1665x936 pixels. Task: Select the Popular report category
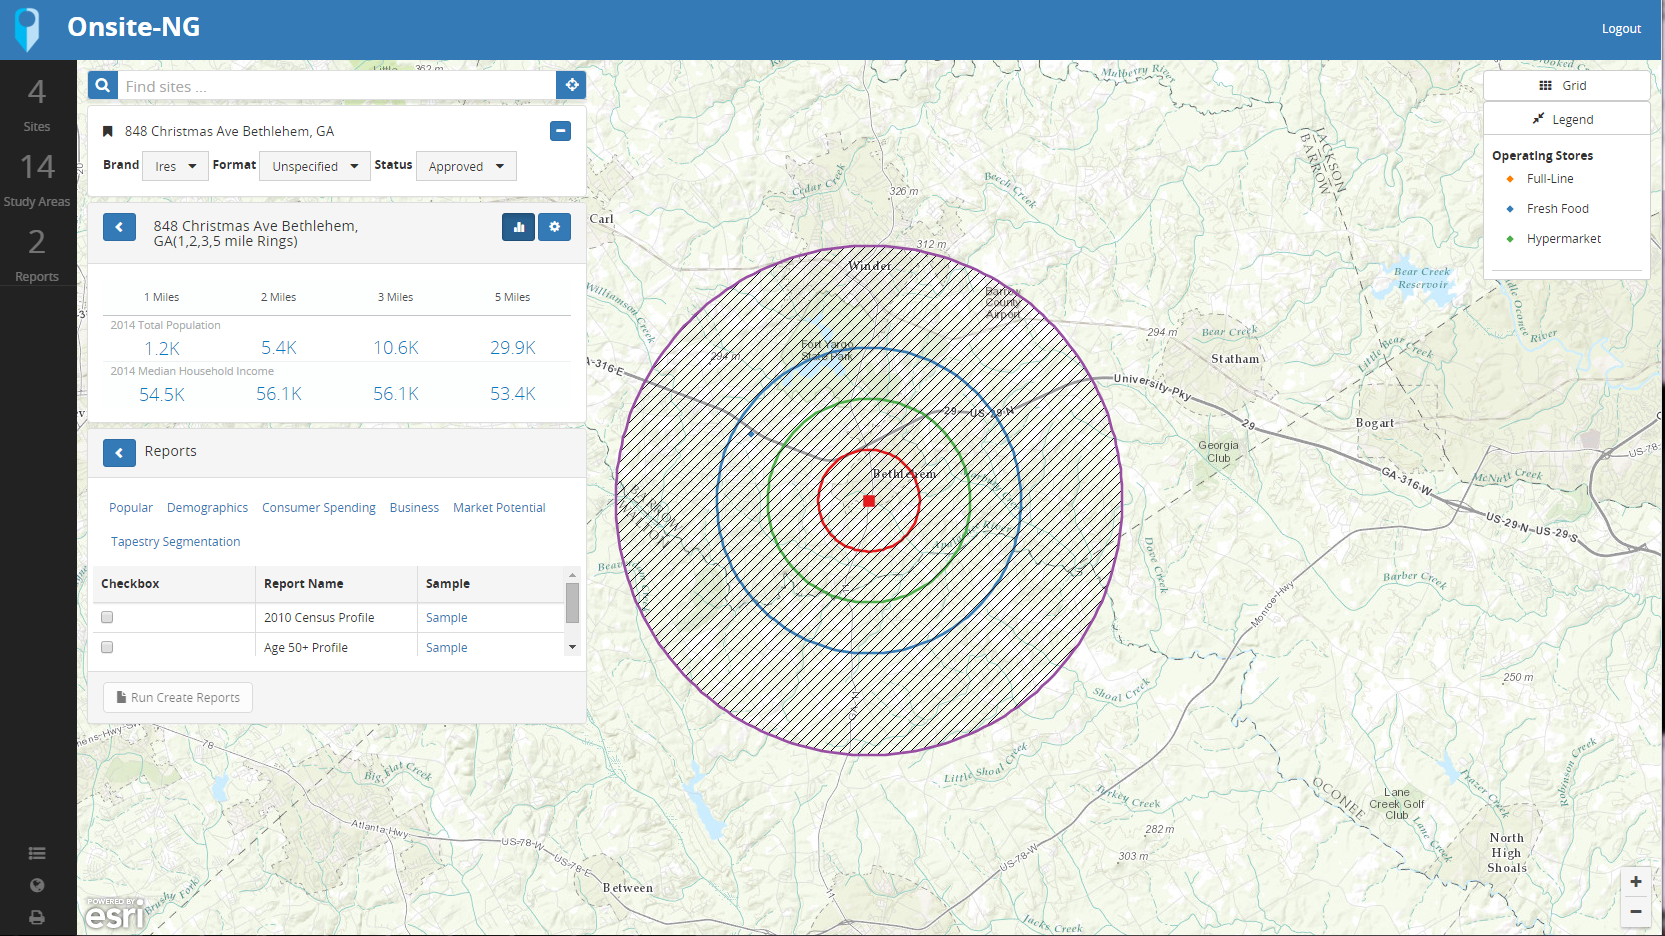(x=131, y=508)
